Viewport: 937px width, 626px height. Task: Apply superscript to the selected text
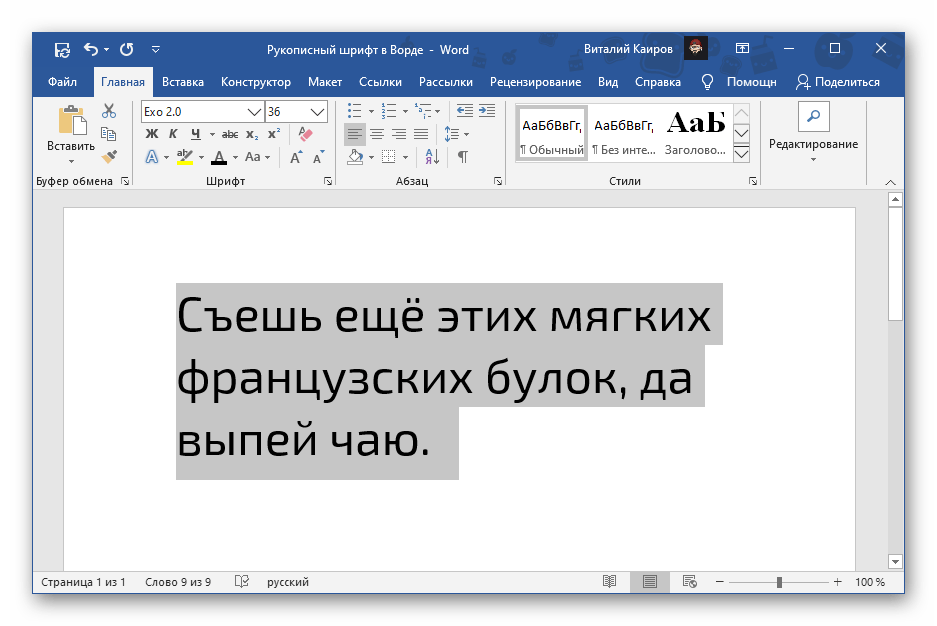coord(273,134)
